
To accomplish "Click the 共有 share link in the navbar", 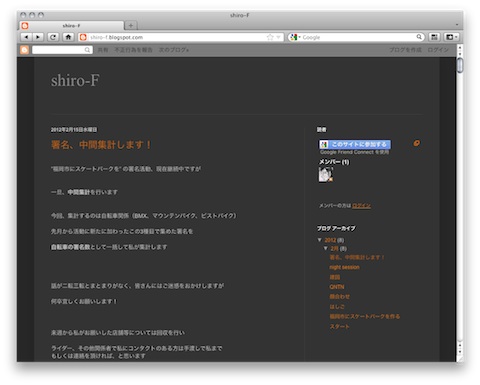I will (103, 50).
